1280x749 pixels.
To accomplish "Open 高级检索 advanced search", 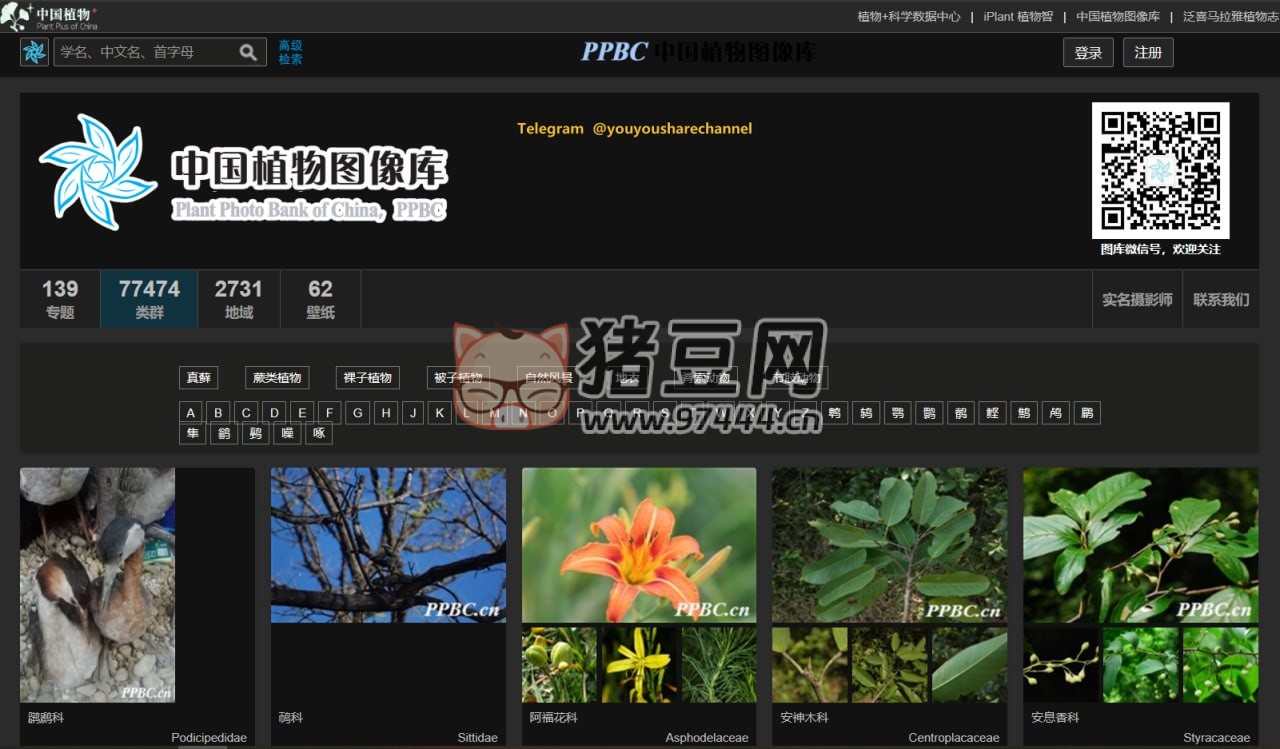I will pos(290,52).
